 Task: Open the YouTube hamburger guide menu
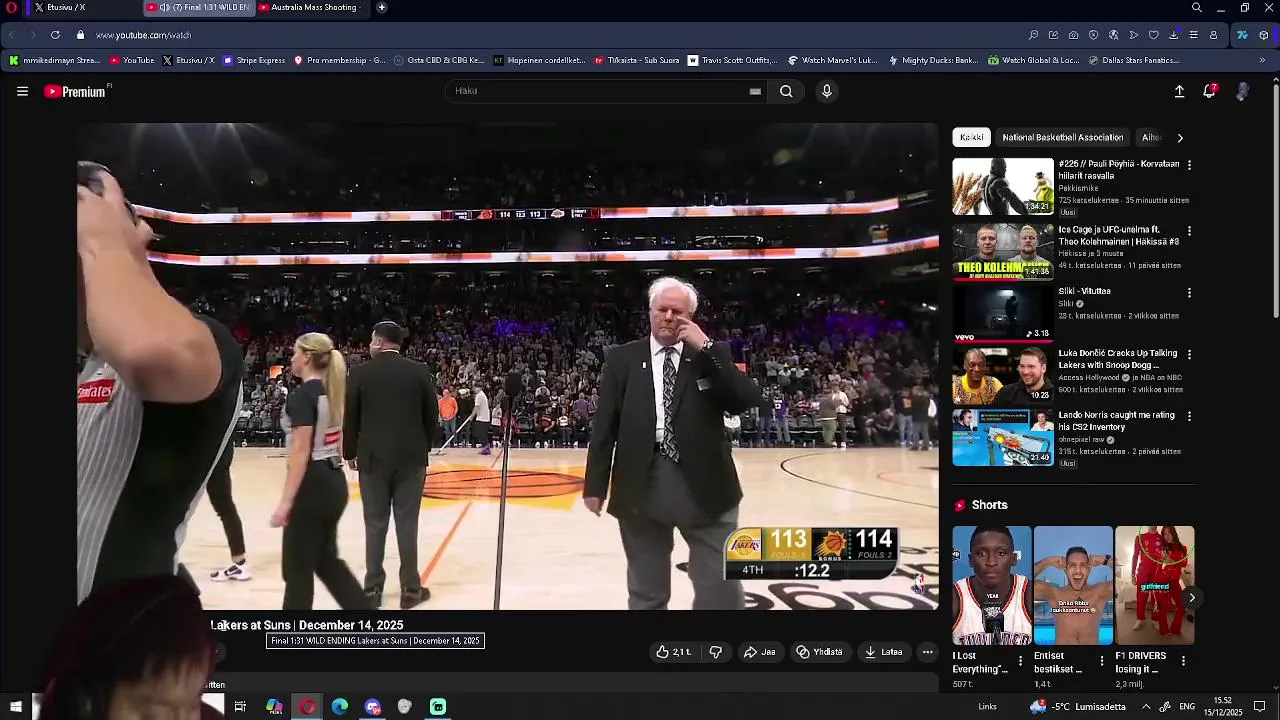click(22, 91)
